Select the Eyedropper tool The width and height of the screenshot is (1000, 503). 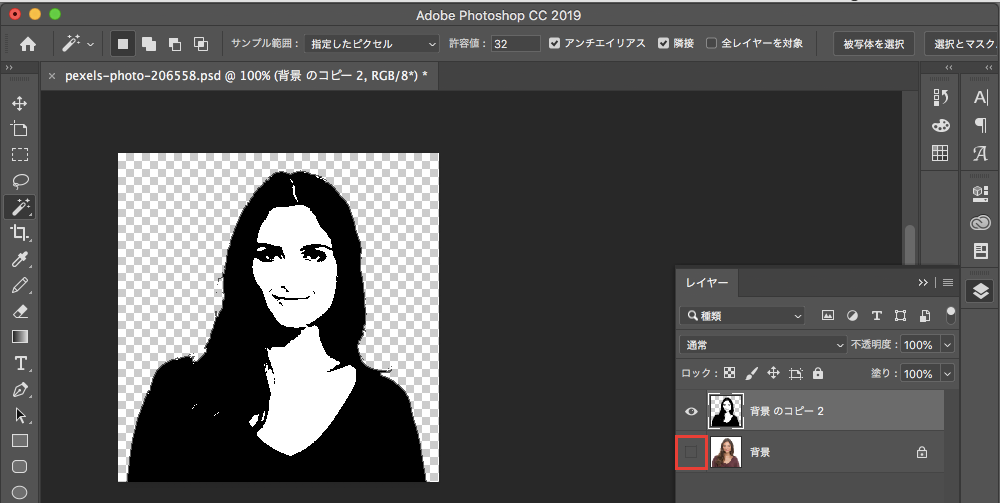pos(20,259)
